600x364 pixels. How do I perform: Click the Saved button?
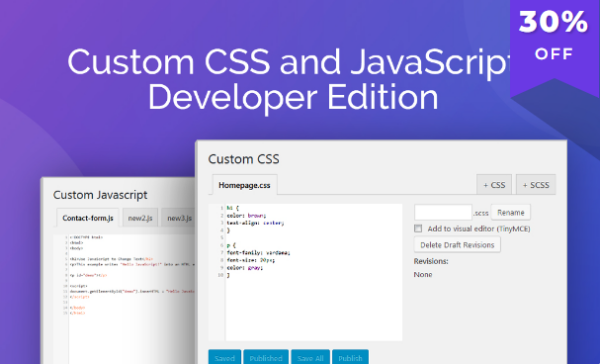[225, 357]
